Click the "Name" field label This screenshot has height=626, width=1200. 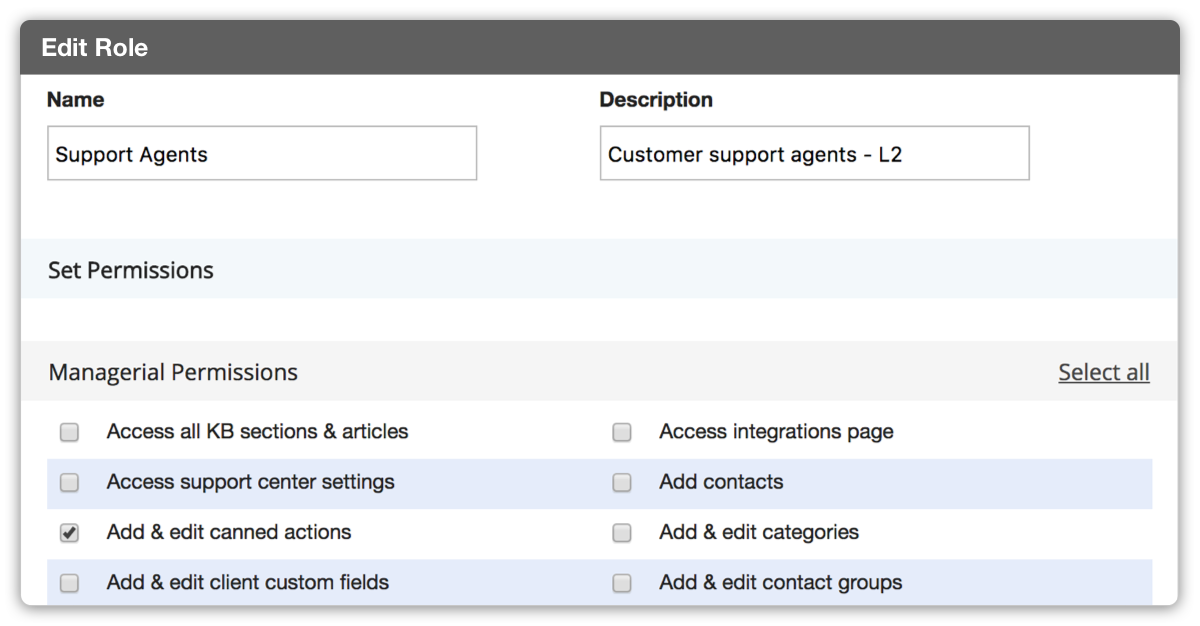(x=75, y=100)
